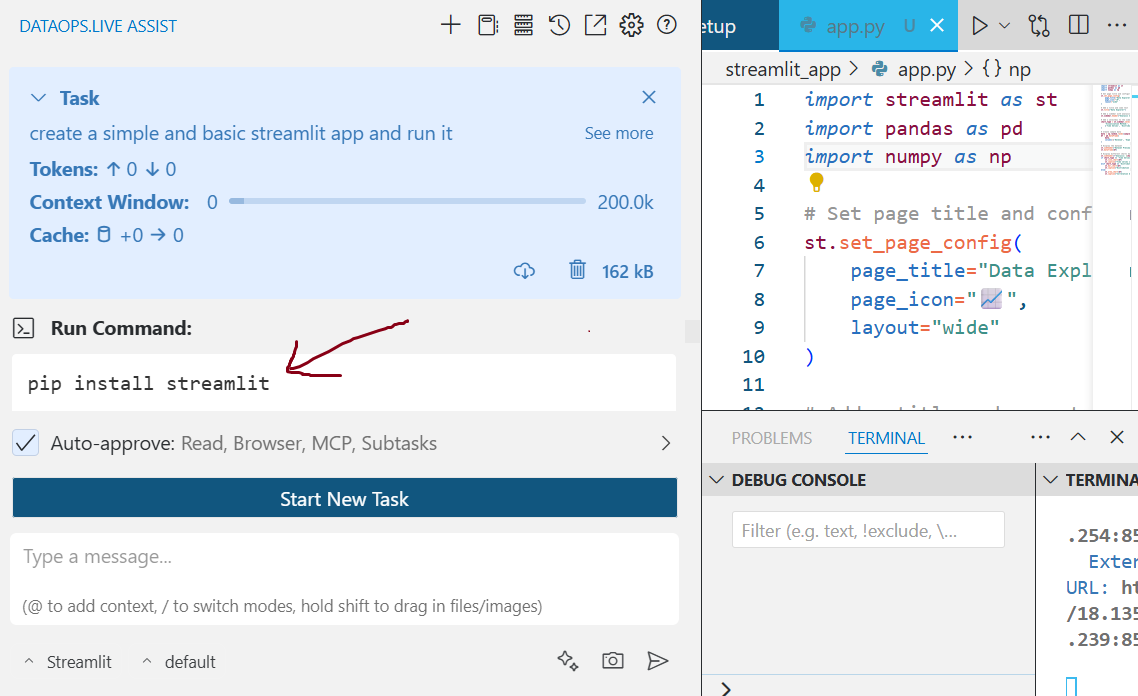Image resolution: width=1138 pixels, height=696 pixels.
Task: Click the Run Command terminal icon
Action: pos(23,328)
